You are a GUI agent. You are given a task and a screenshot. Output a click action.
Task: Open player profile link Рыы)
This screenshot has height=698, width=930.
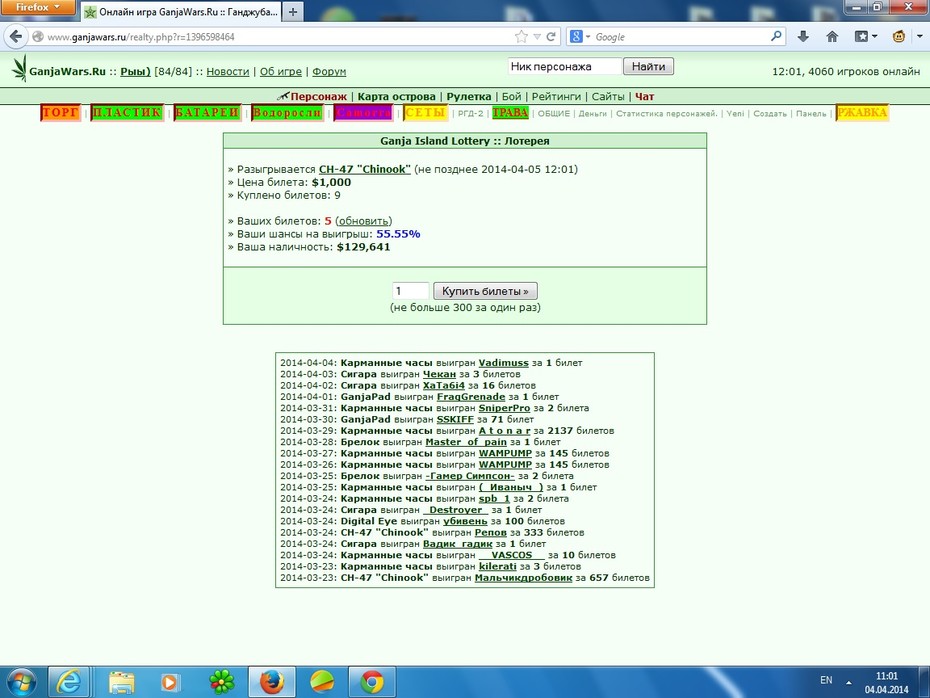pos(135,72)
